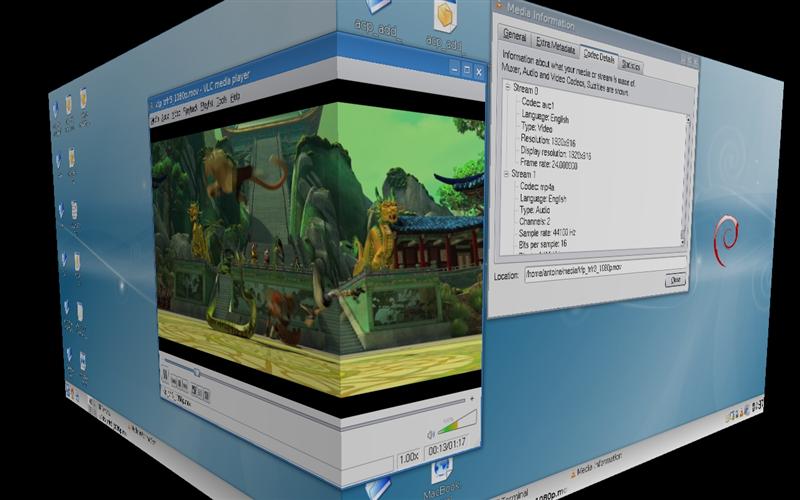Image resolution: width=800 pixels, height=500 pixels.
Task: Mute audio with VLC speaker icon
Action: point(431,435)
